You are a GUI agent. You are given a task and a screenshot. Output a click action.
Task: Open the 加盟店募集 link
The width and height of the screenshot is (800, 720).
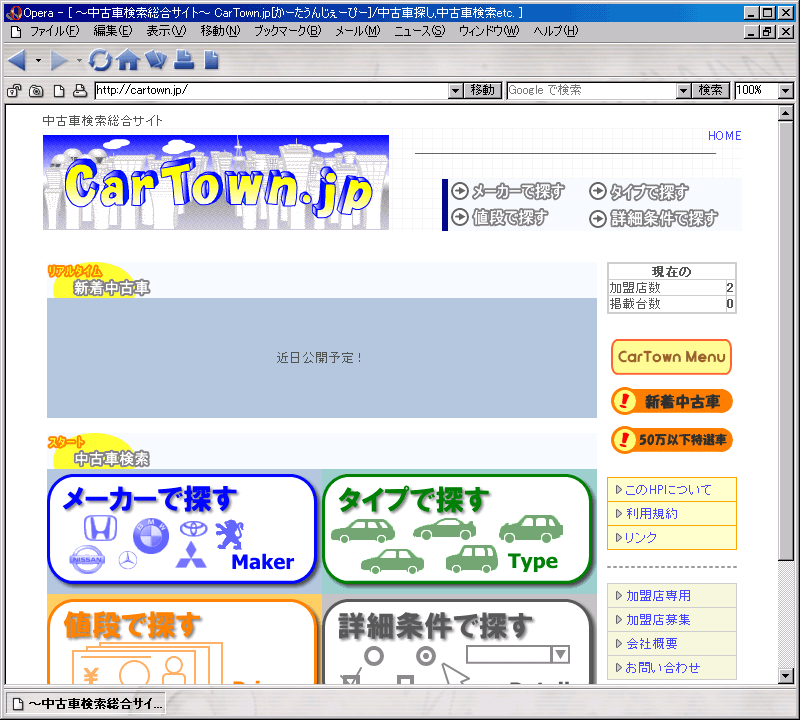[658, 619]
